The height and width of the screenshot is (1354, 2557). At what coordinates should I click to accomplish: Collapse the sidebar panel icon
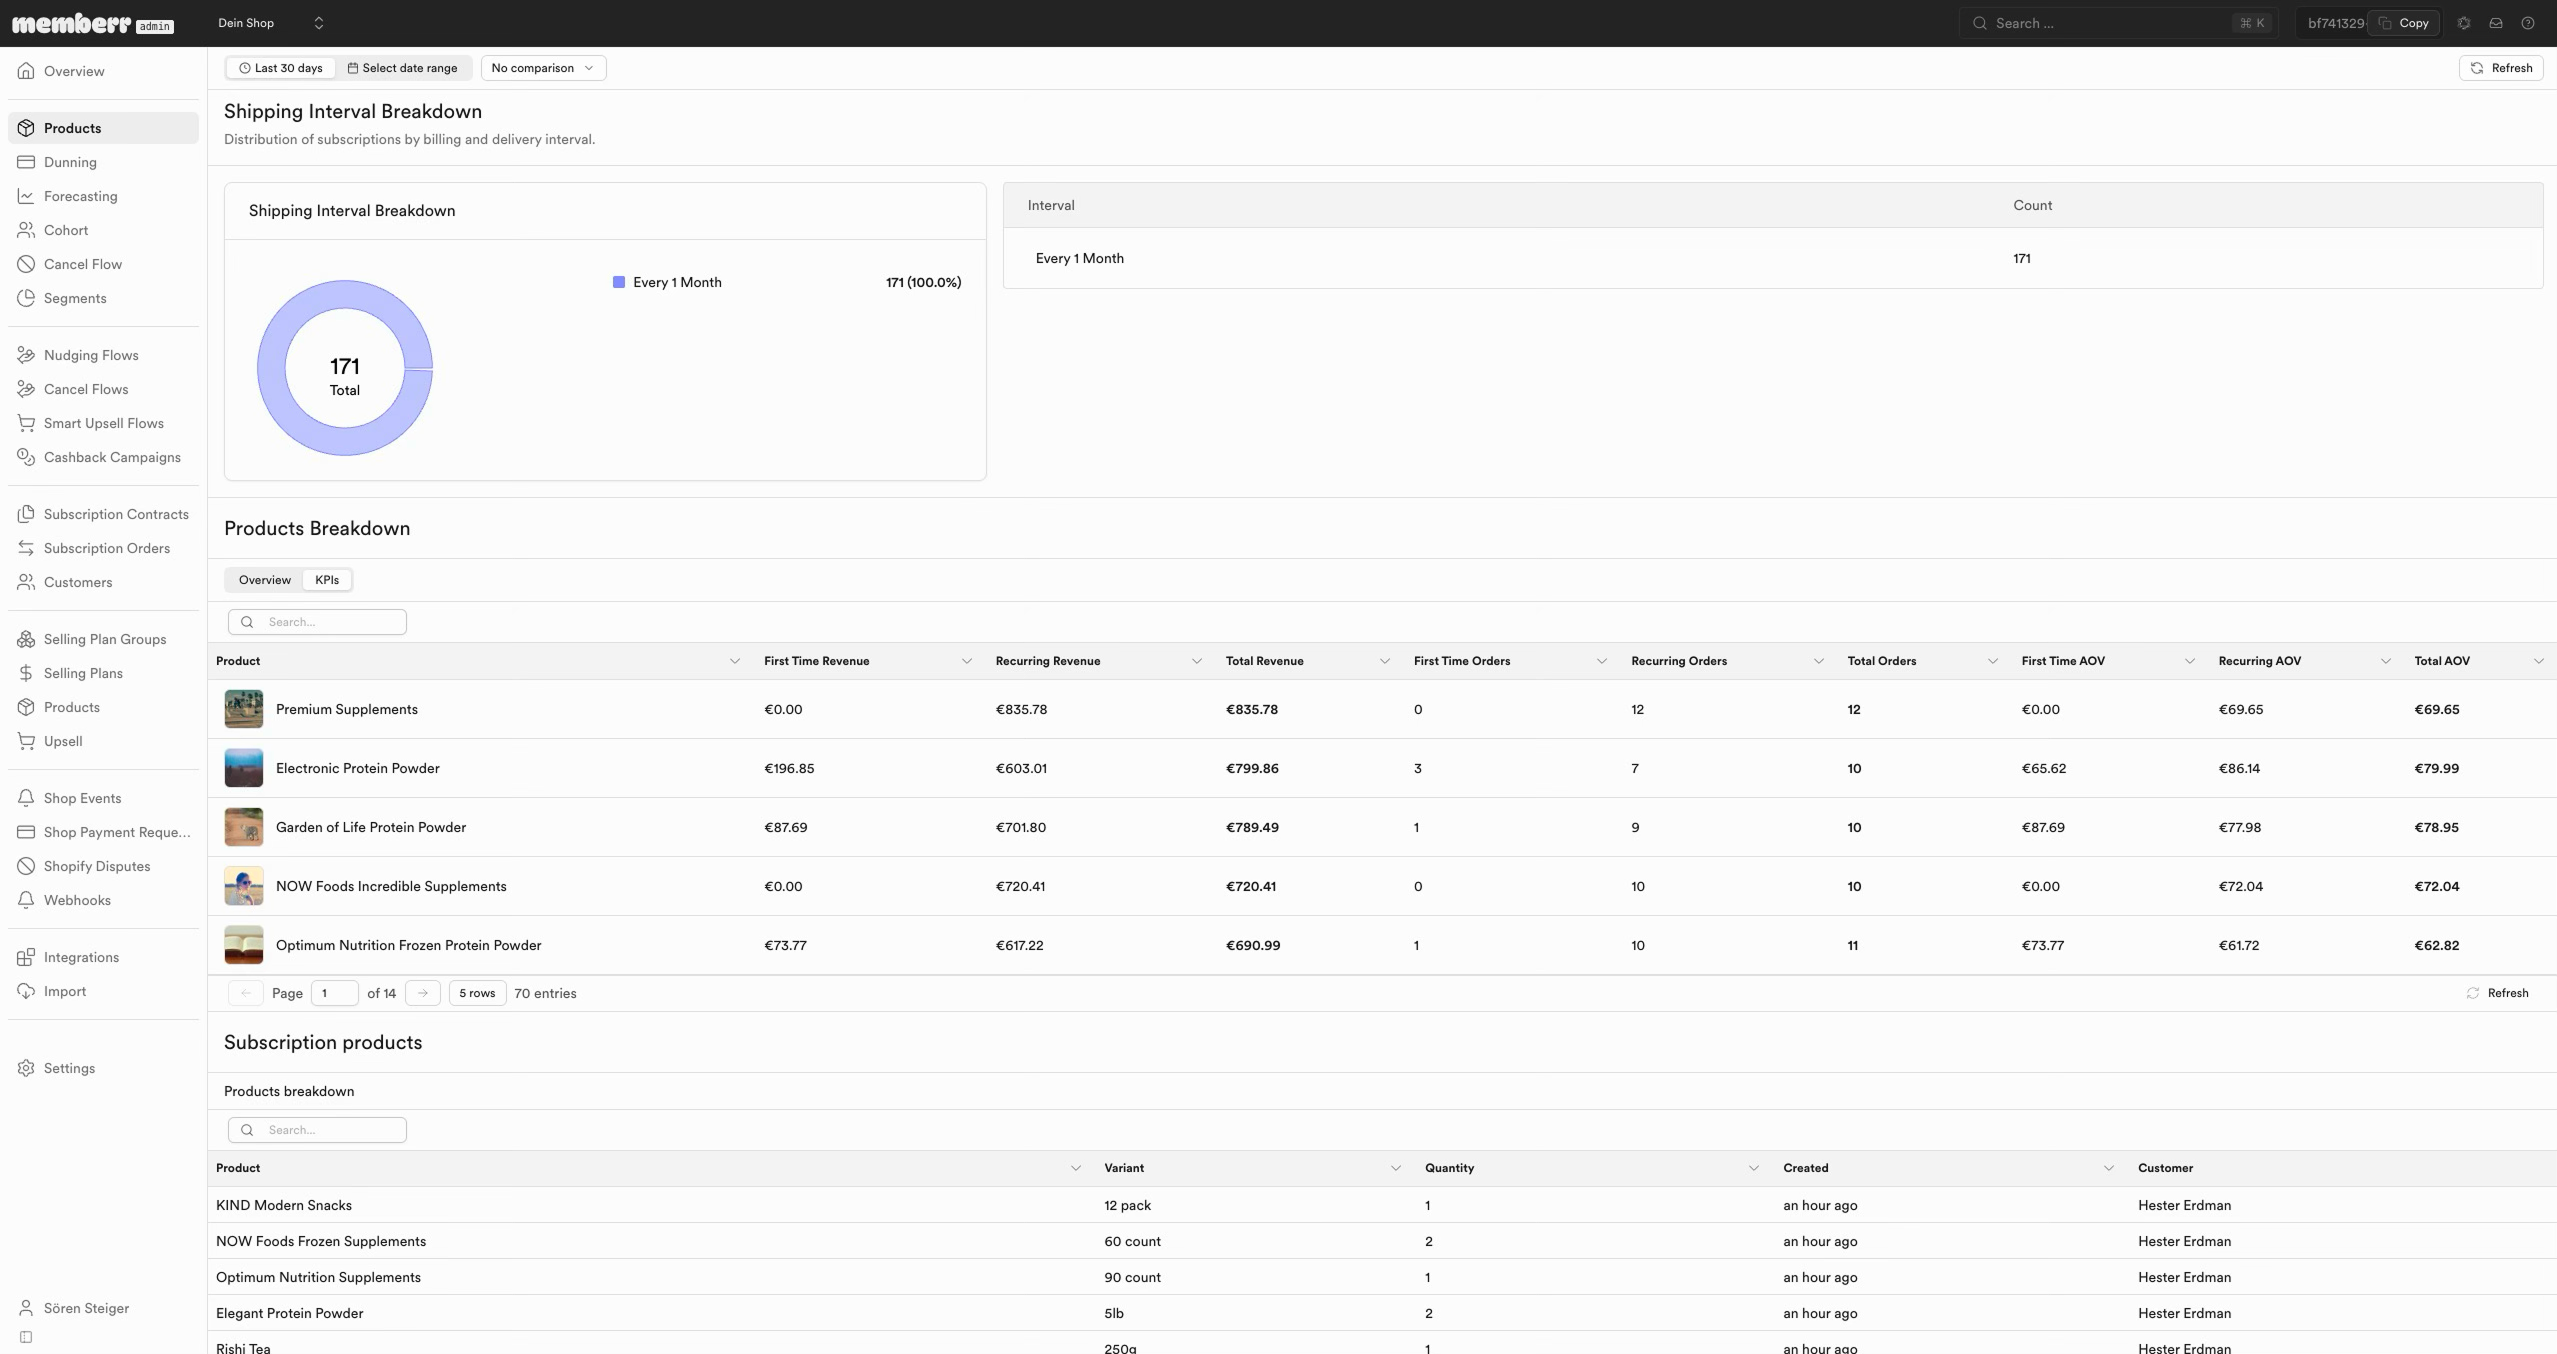(x=26, y=1337)
